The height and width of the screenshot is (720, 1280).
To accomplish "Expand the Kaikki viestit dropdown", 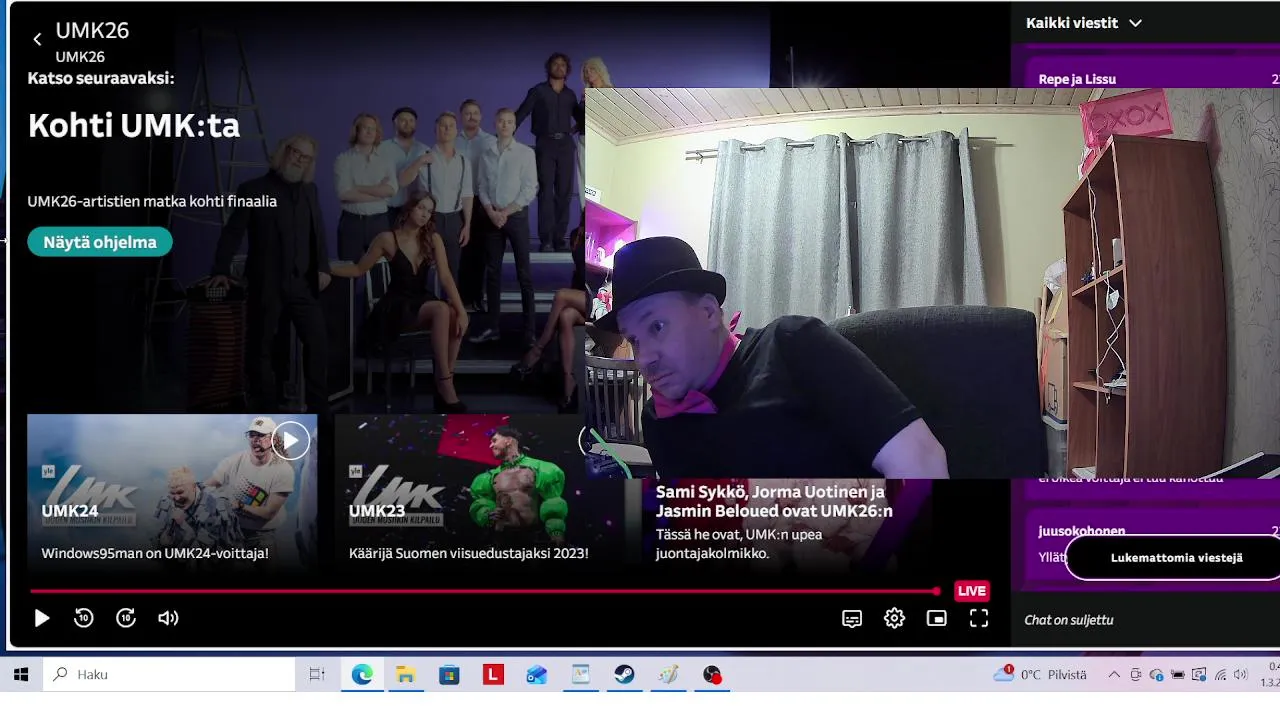I will [x=1084, y=23].
